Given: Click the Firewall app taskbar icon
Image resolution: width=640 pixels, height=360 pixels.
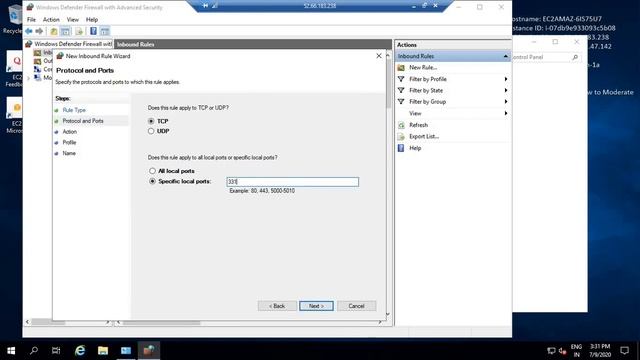Looking at the screenshot, I should (149, 350).
